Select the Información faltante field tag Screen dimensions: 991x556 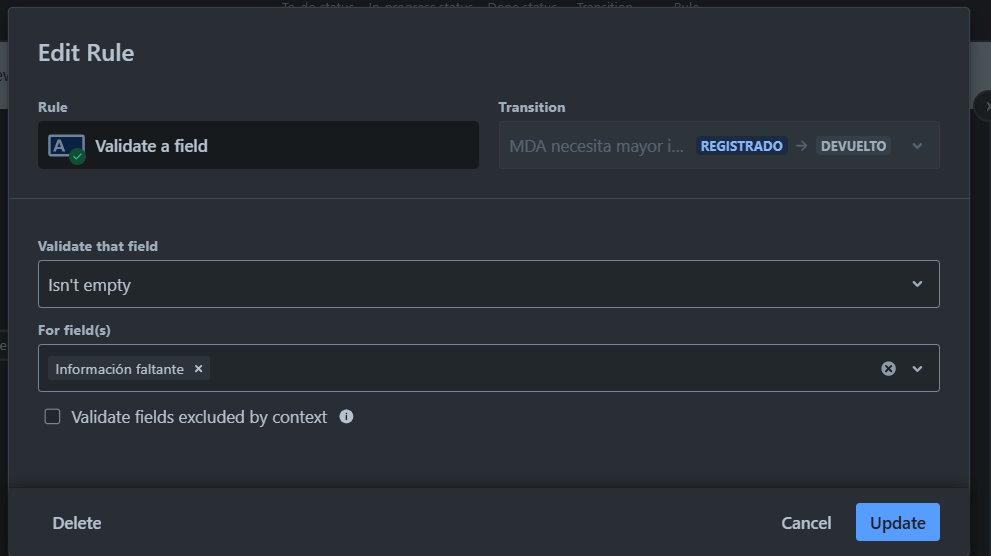(x=119, y=369)
